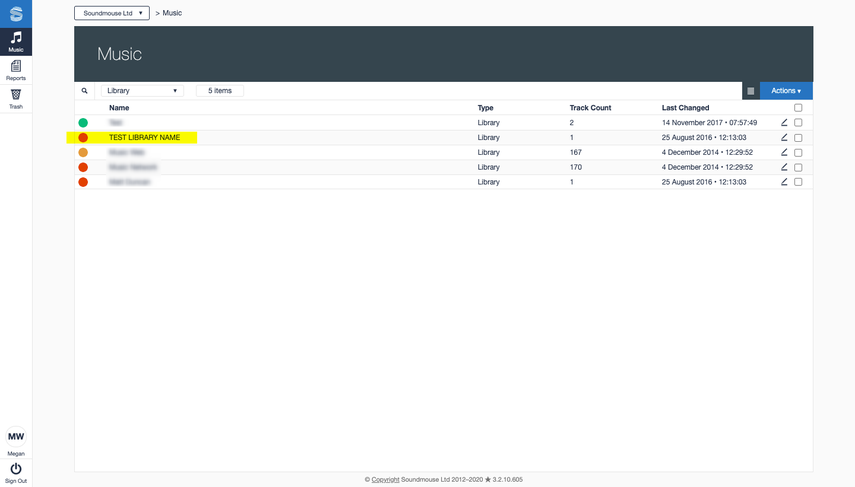Sort by Track Count column header

(590, 107)
